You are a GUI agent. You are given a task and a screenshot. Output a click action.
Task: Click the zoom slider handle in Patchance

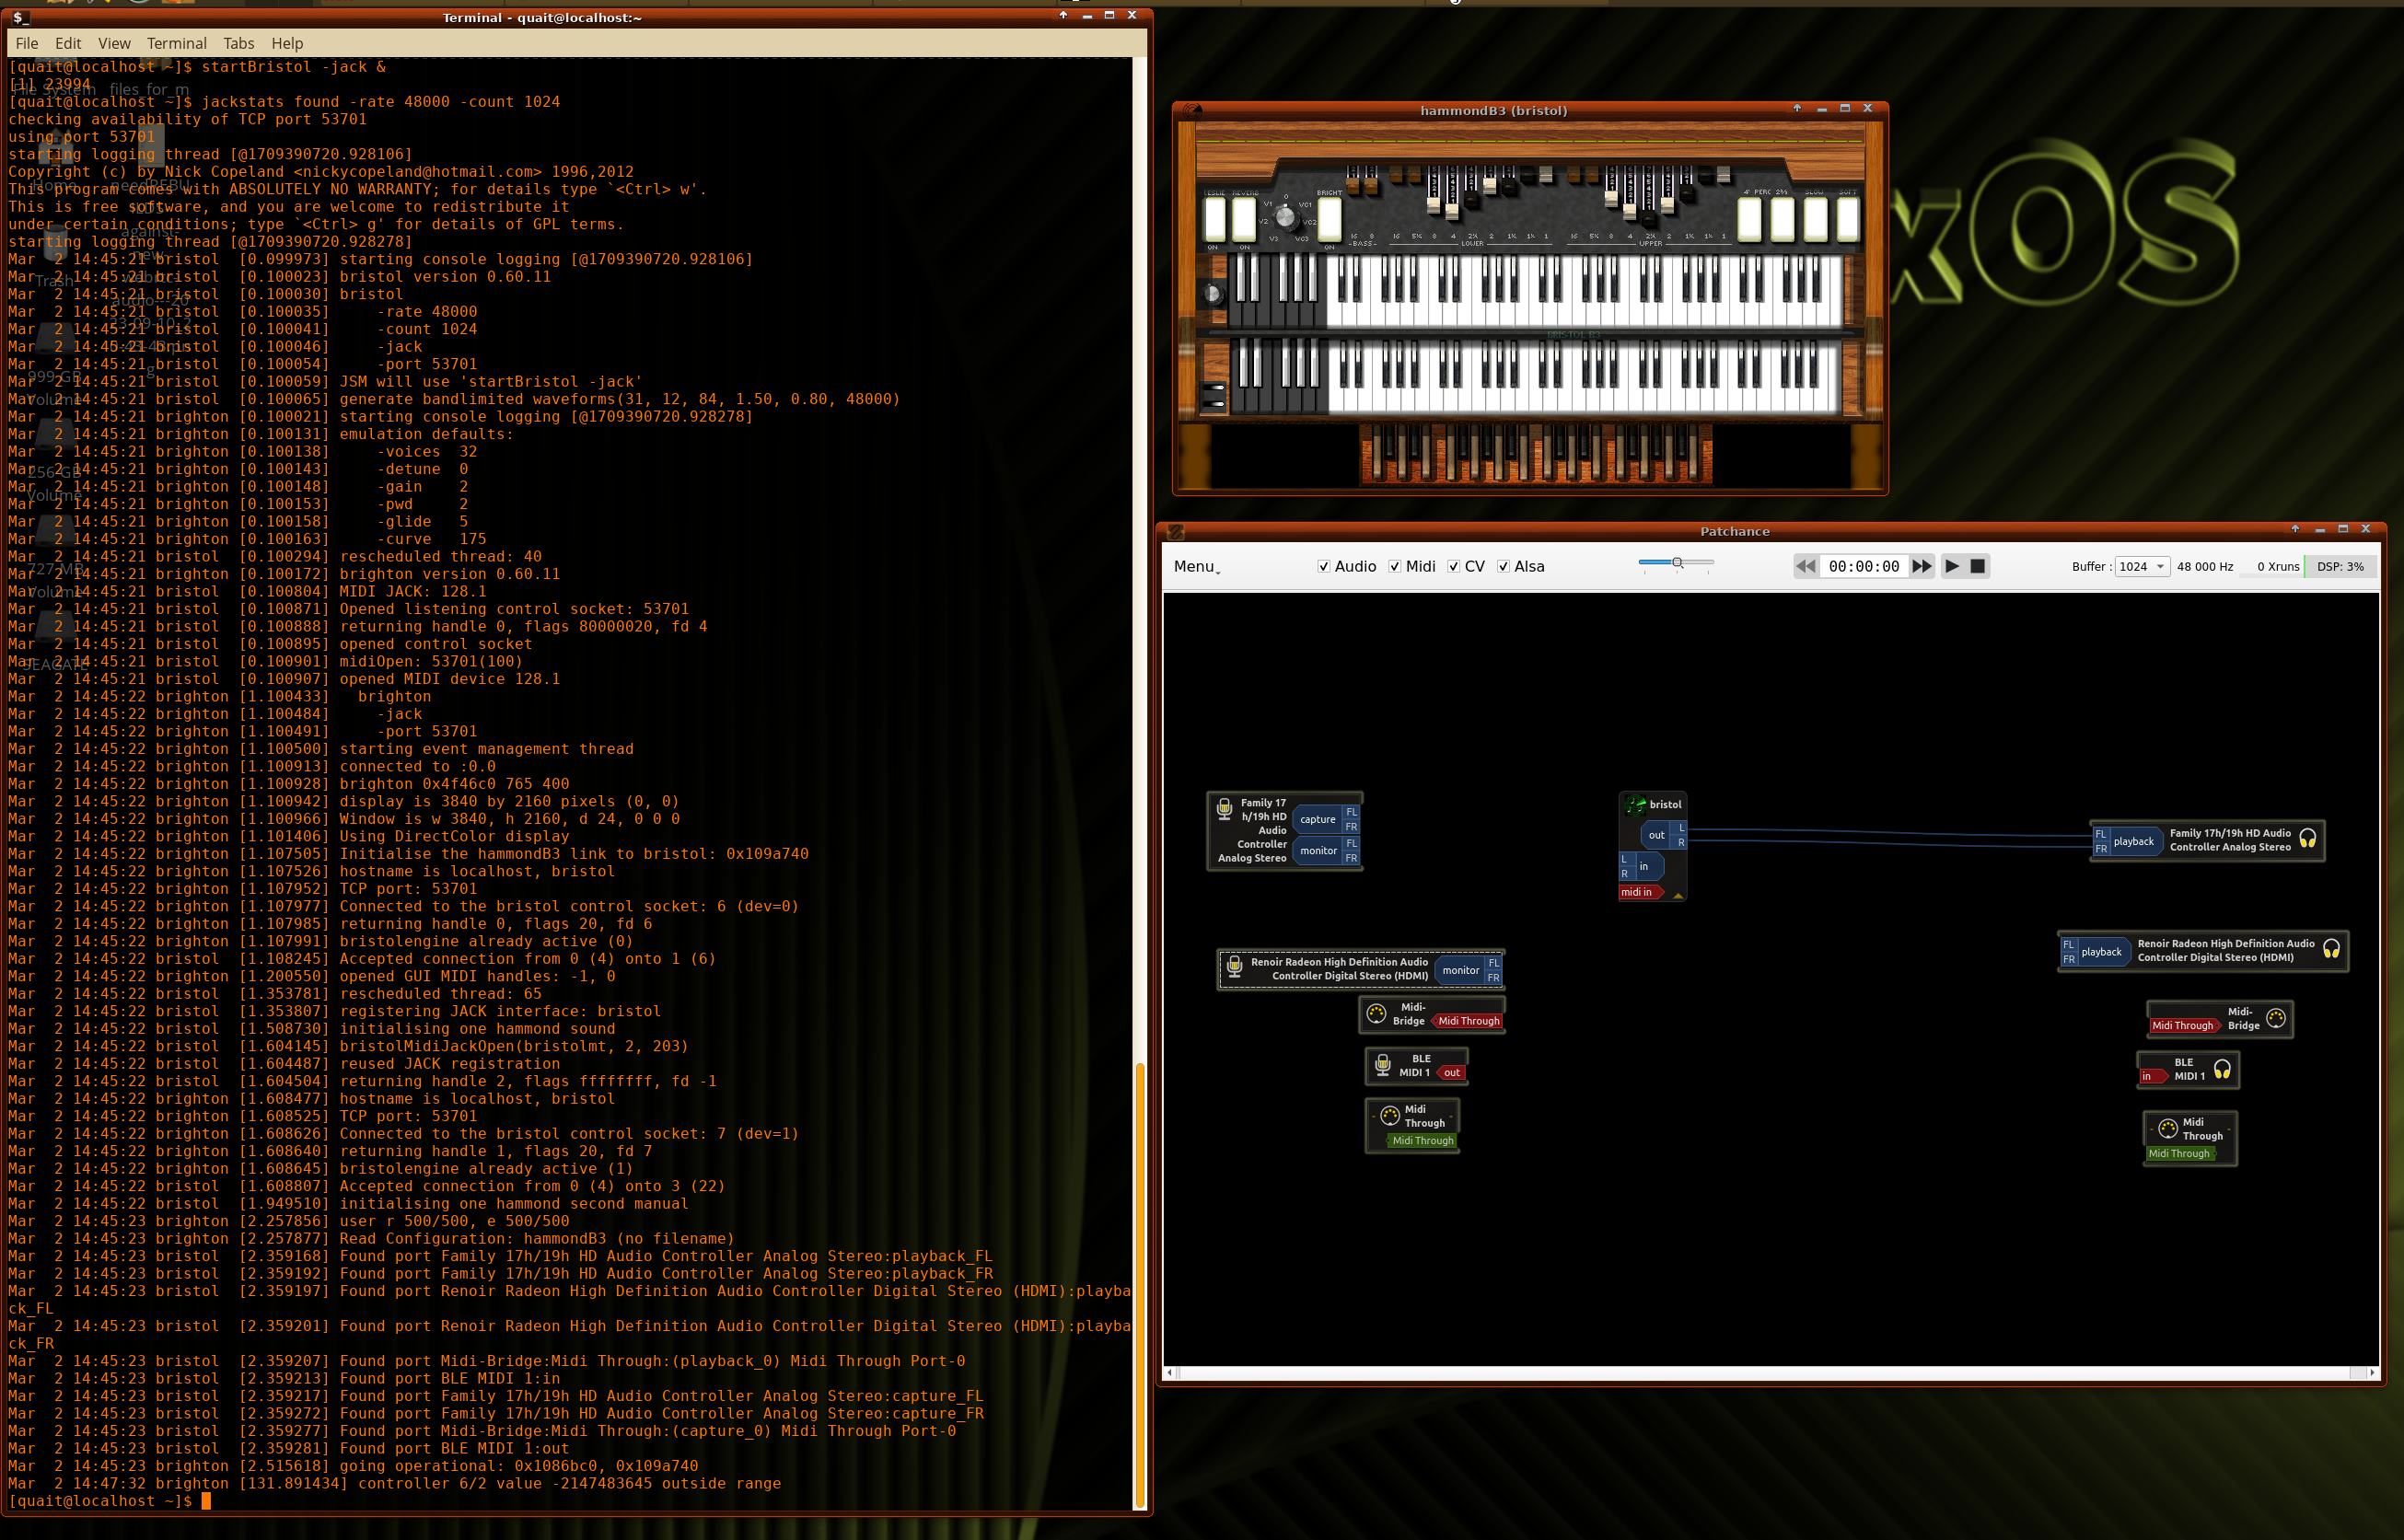point(1677,563)
